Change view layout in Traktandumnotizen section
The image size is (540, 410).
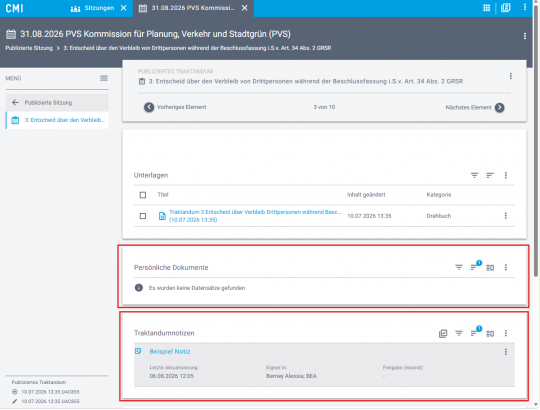pyautogui.click(x=490, y=333)
